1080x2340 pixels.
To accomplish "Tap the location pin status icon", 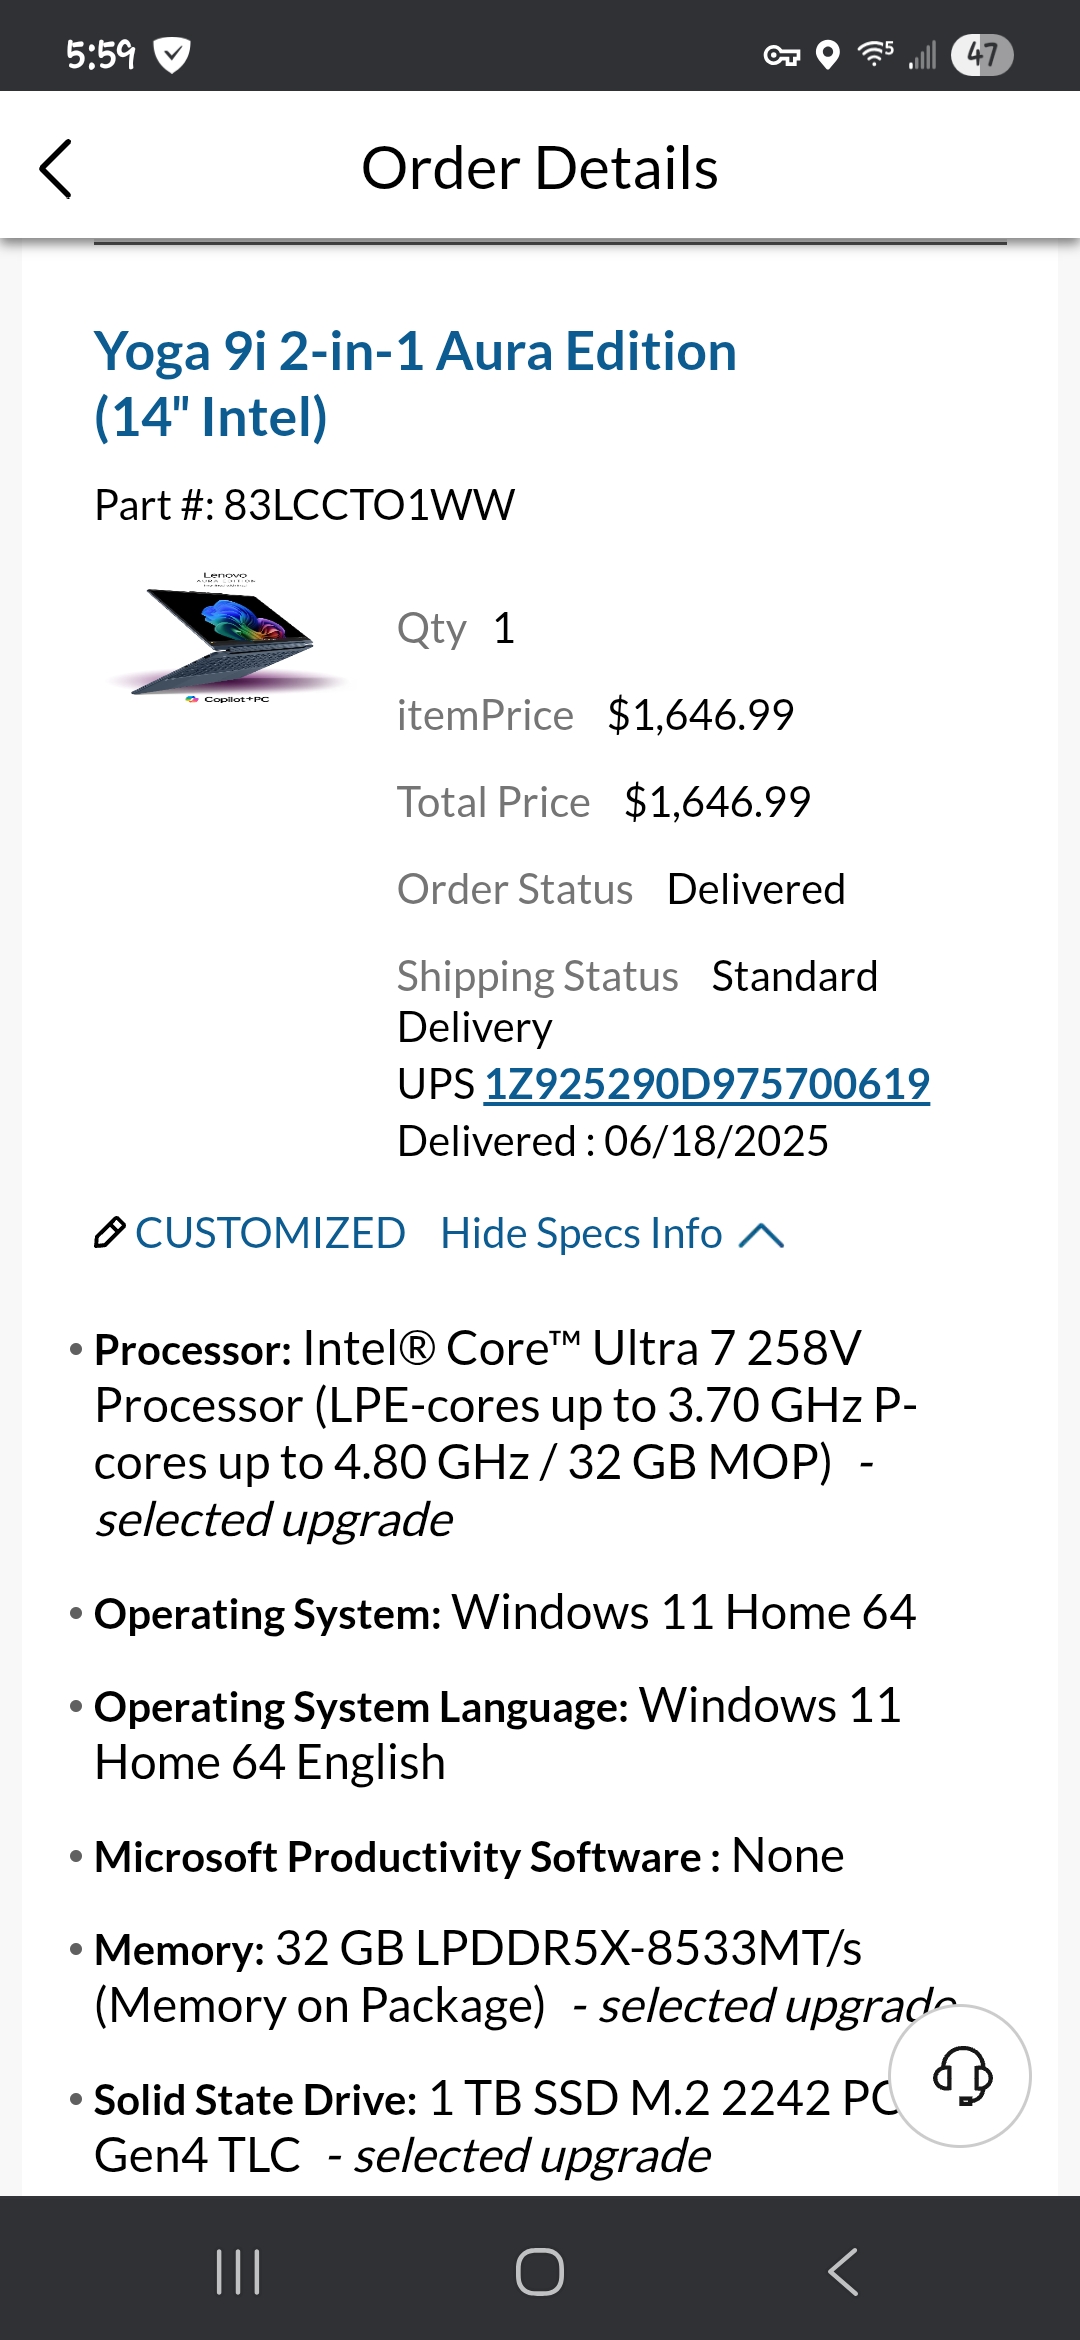I will (x=828, y=55).
